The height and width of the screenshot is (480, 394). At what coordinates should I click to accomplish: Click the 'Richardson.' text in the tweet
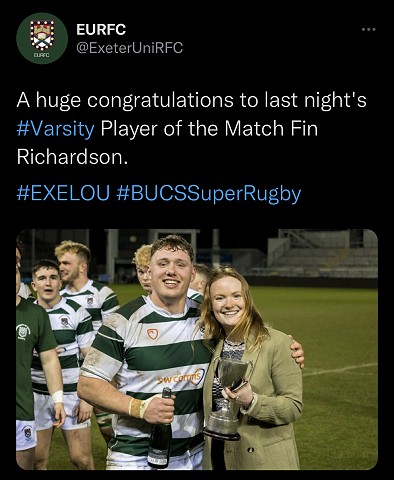pyautogui.click(x=72, y=156)
